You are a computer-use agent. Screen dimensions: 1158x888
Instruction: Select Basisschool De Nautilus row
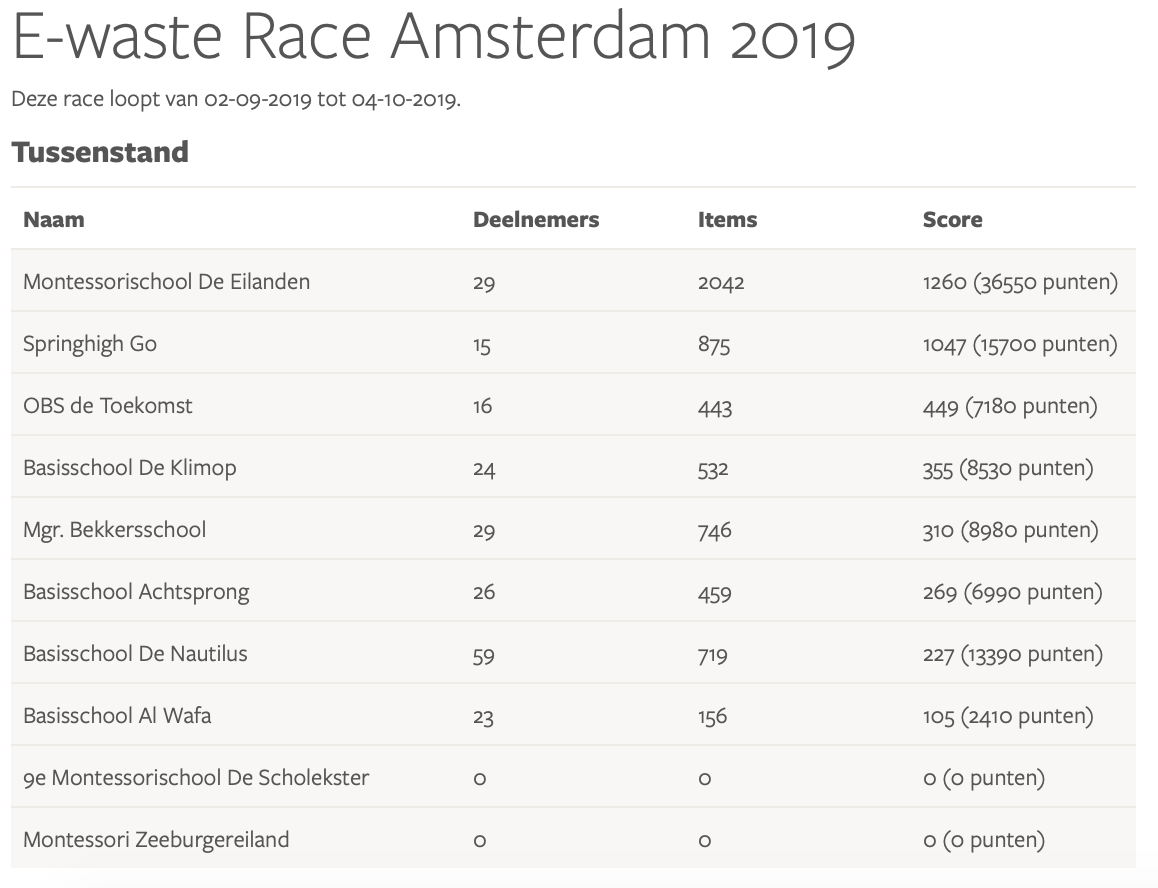pos(135,654)
